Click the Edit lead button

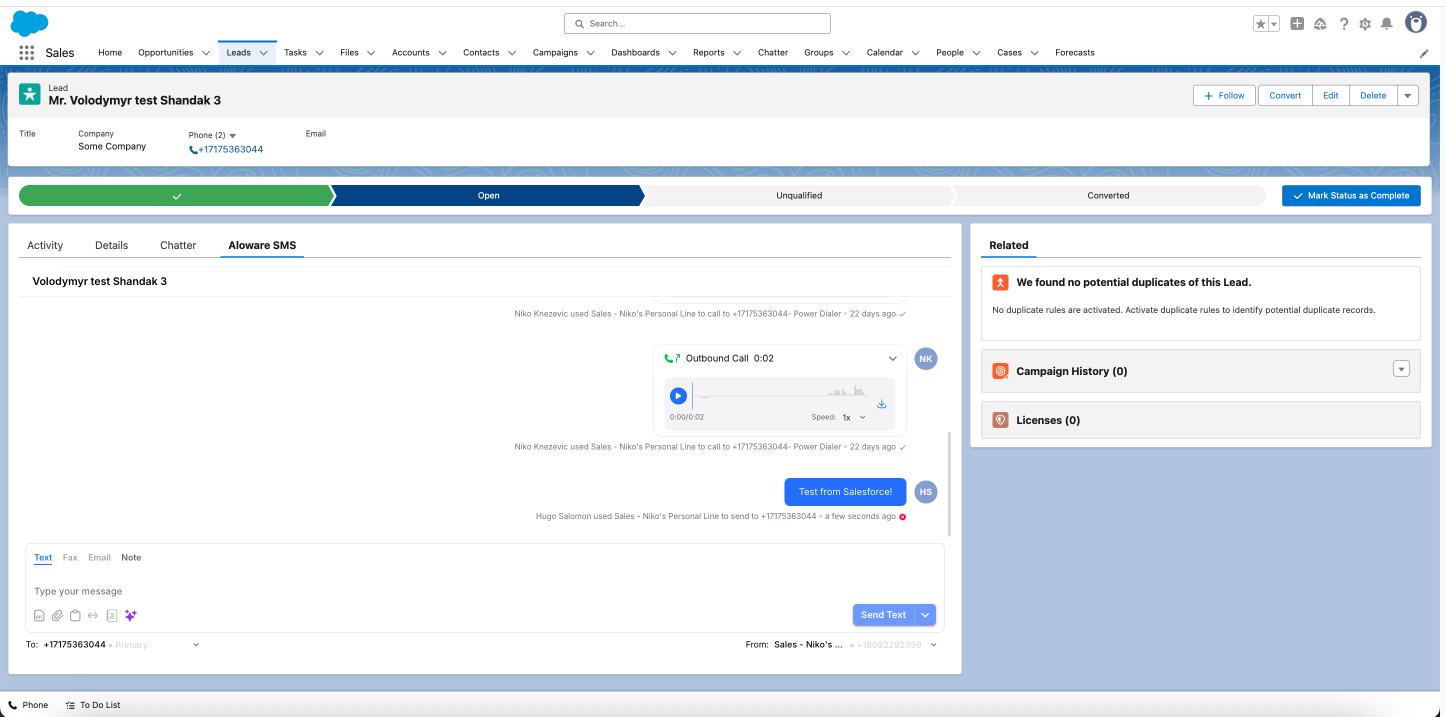pos(1331,95)
